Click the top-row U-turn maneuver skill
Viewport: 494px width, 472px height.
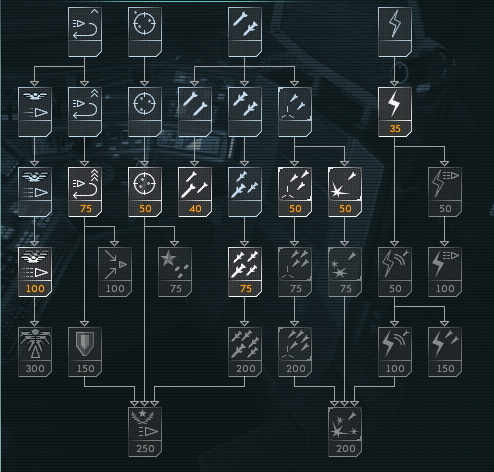[85, 32]
